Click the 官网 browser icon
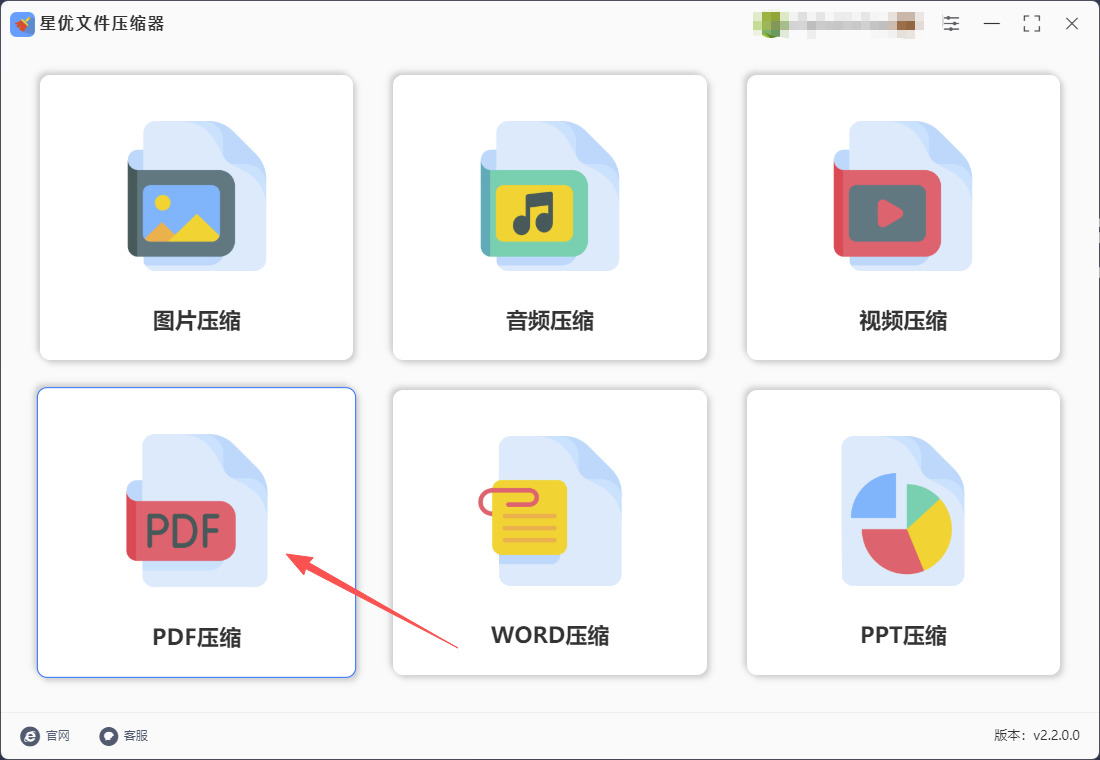 (x=30, y=735)
